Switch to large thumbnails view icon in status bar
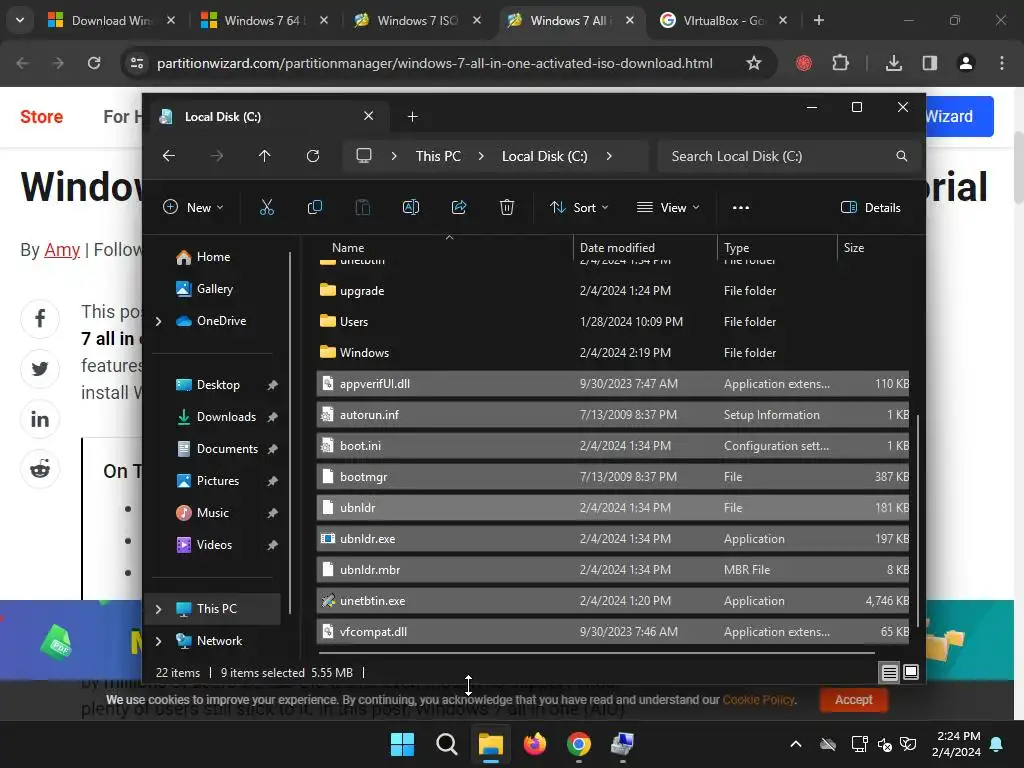The width and height of the screenshot is (1024, 768). [x=910, y=672]
